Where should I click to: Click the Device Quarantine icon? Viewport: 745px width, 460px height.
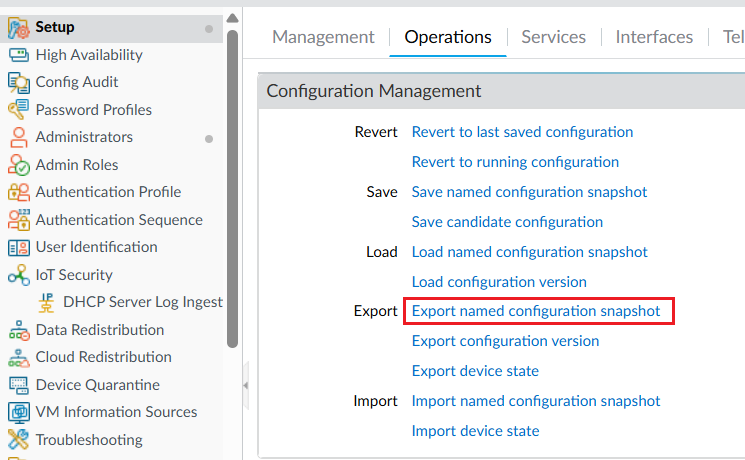point(19,385)
